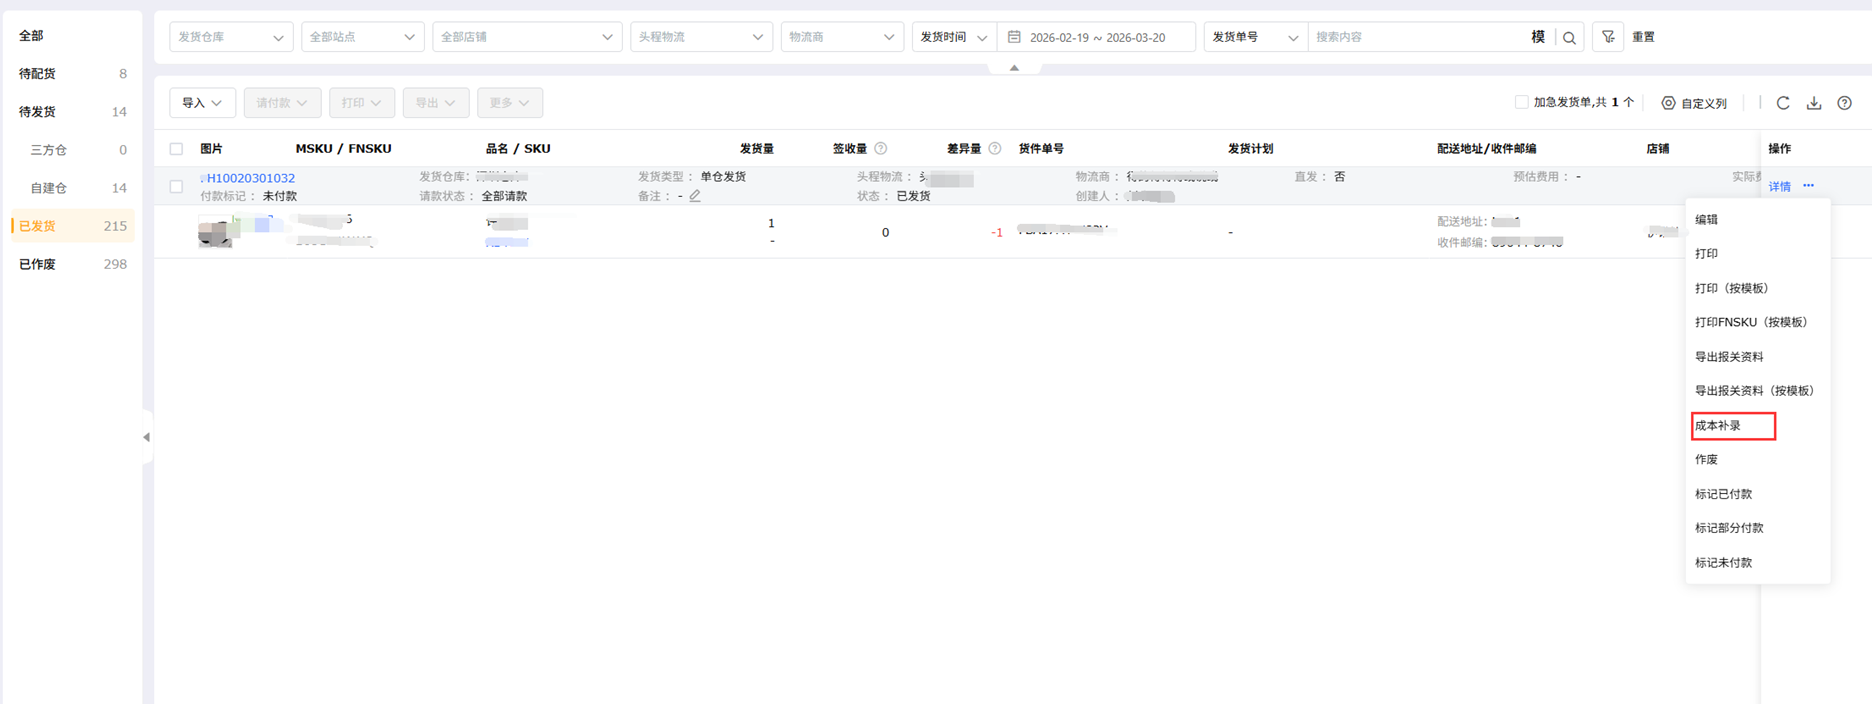Viewport: 1872px width, 704px height.
Task: Choose 标记部分付款 menu item
Action: coord(1757,528)
